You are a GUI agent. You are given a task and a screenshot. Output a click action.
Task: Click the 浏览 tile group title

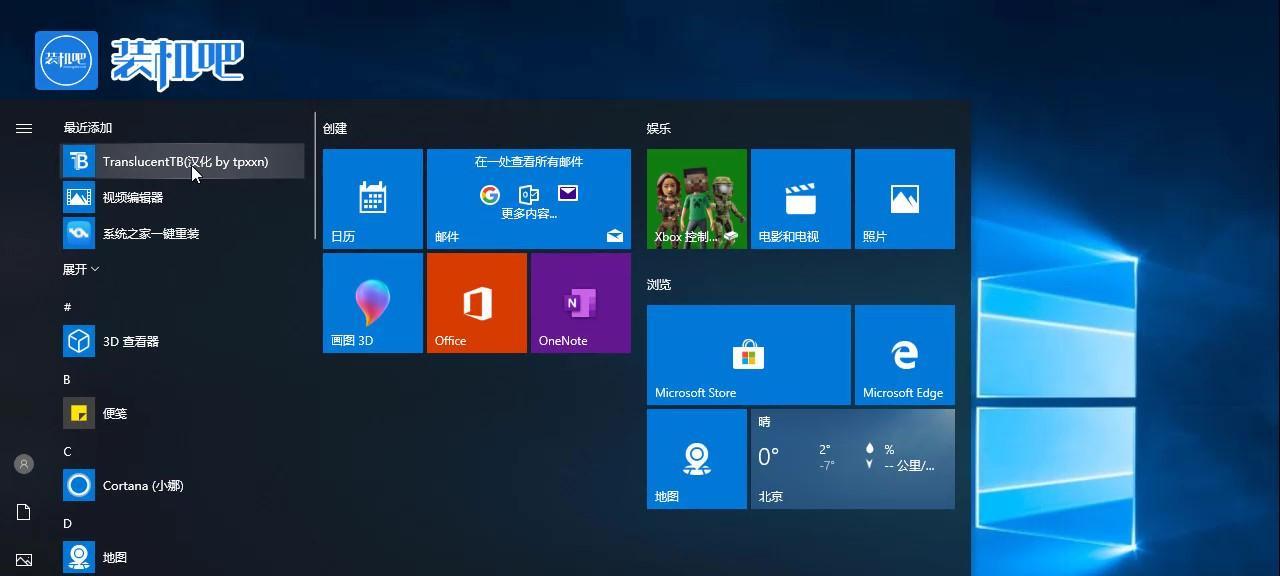tap(659, 284)
